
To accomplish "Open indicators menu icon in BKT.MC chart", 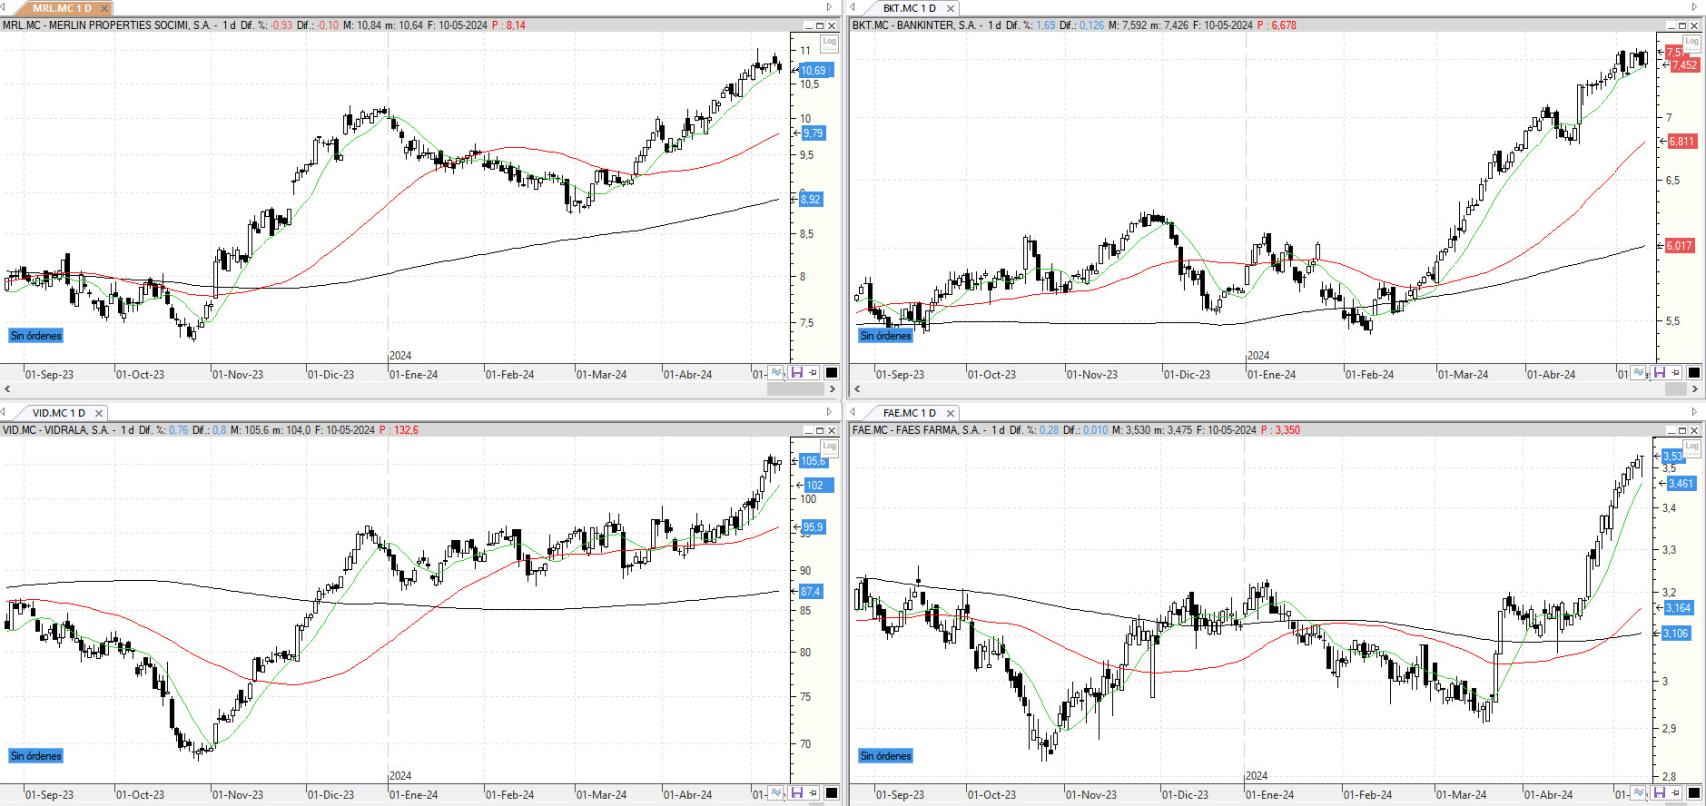I will pyautogui.click(x=1638, y=372).
